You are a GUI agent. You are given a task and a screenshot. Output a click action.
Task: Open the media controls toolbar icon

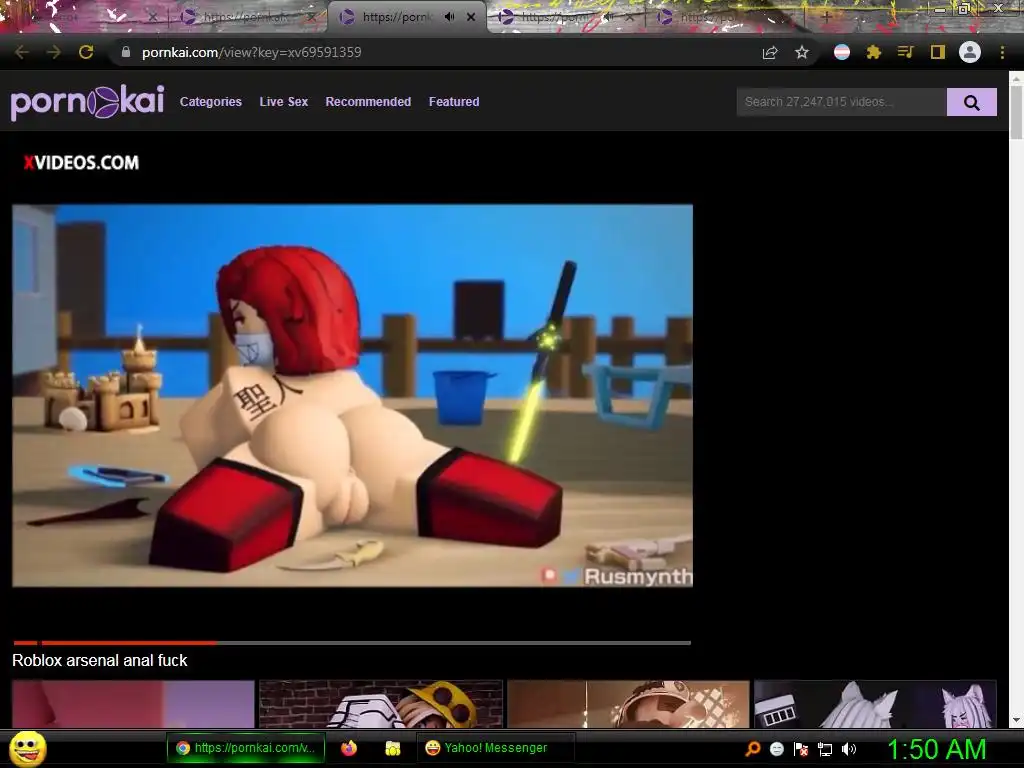tap(905, 52)
